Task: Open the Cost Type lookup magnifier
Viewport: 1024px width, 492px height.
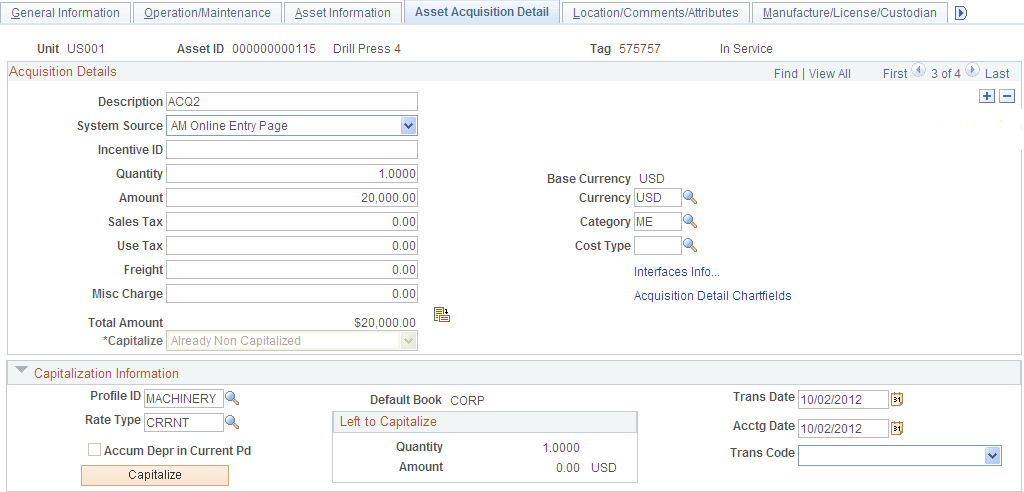Action: (x=690, y=246)
